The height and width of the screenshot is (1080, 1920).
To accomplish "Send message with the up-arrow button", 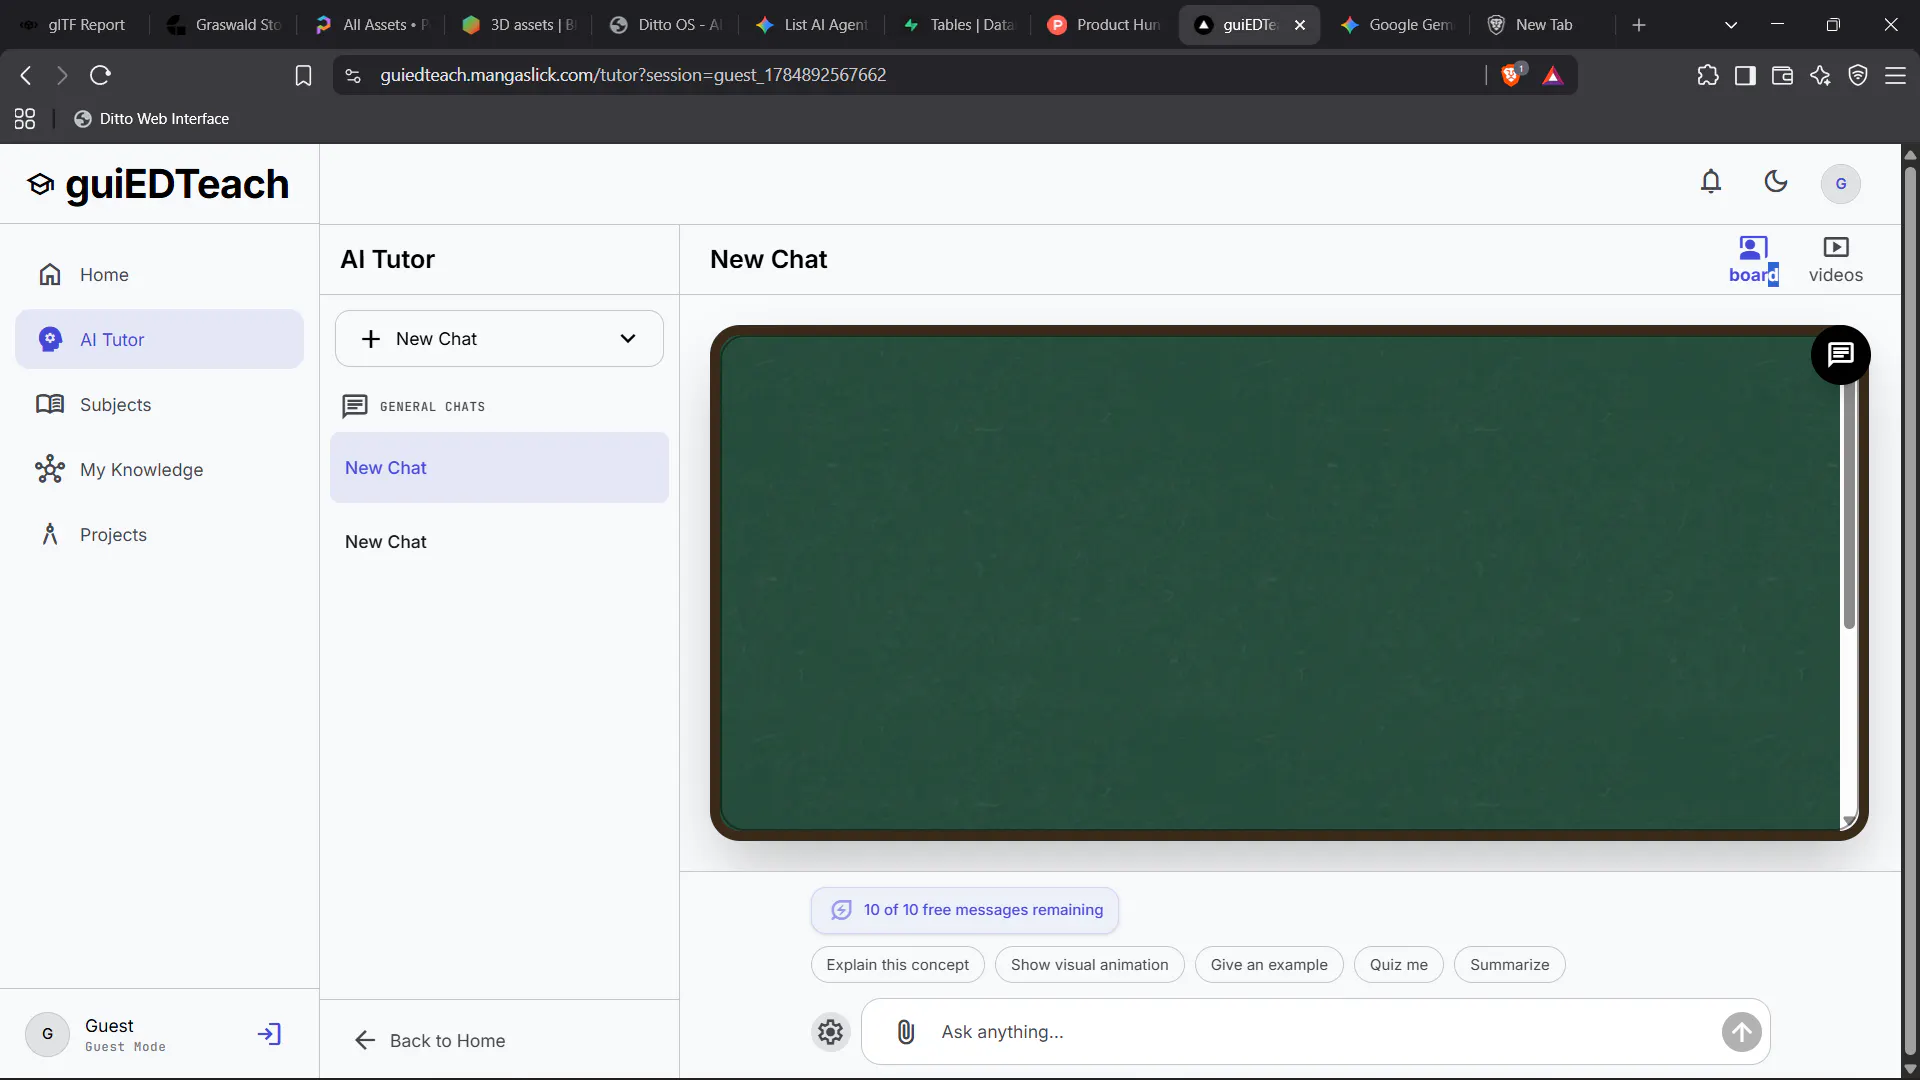I will [x=1741, y=1032].
